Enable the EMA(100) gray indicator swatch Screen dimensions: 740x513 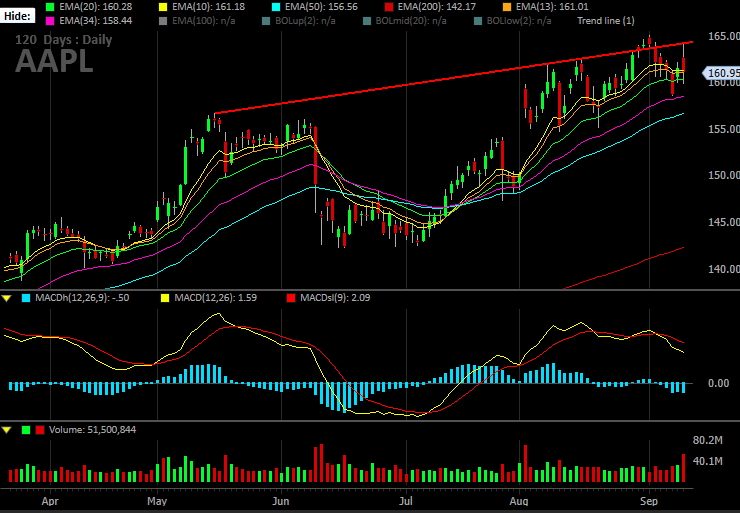(x=163, y=21)
